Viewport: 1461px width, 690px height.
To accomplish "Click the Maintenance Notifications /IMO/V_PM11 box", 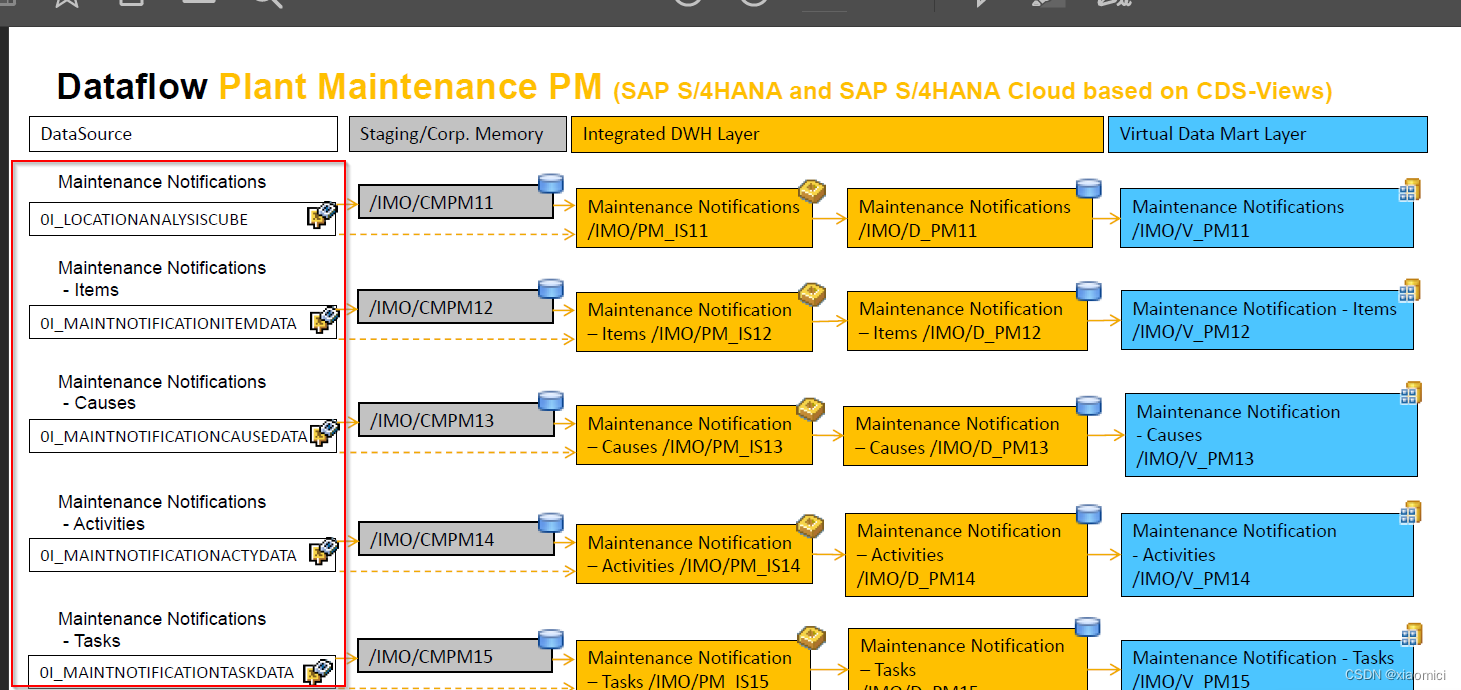I will (1267, 218).
